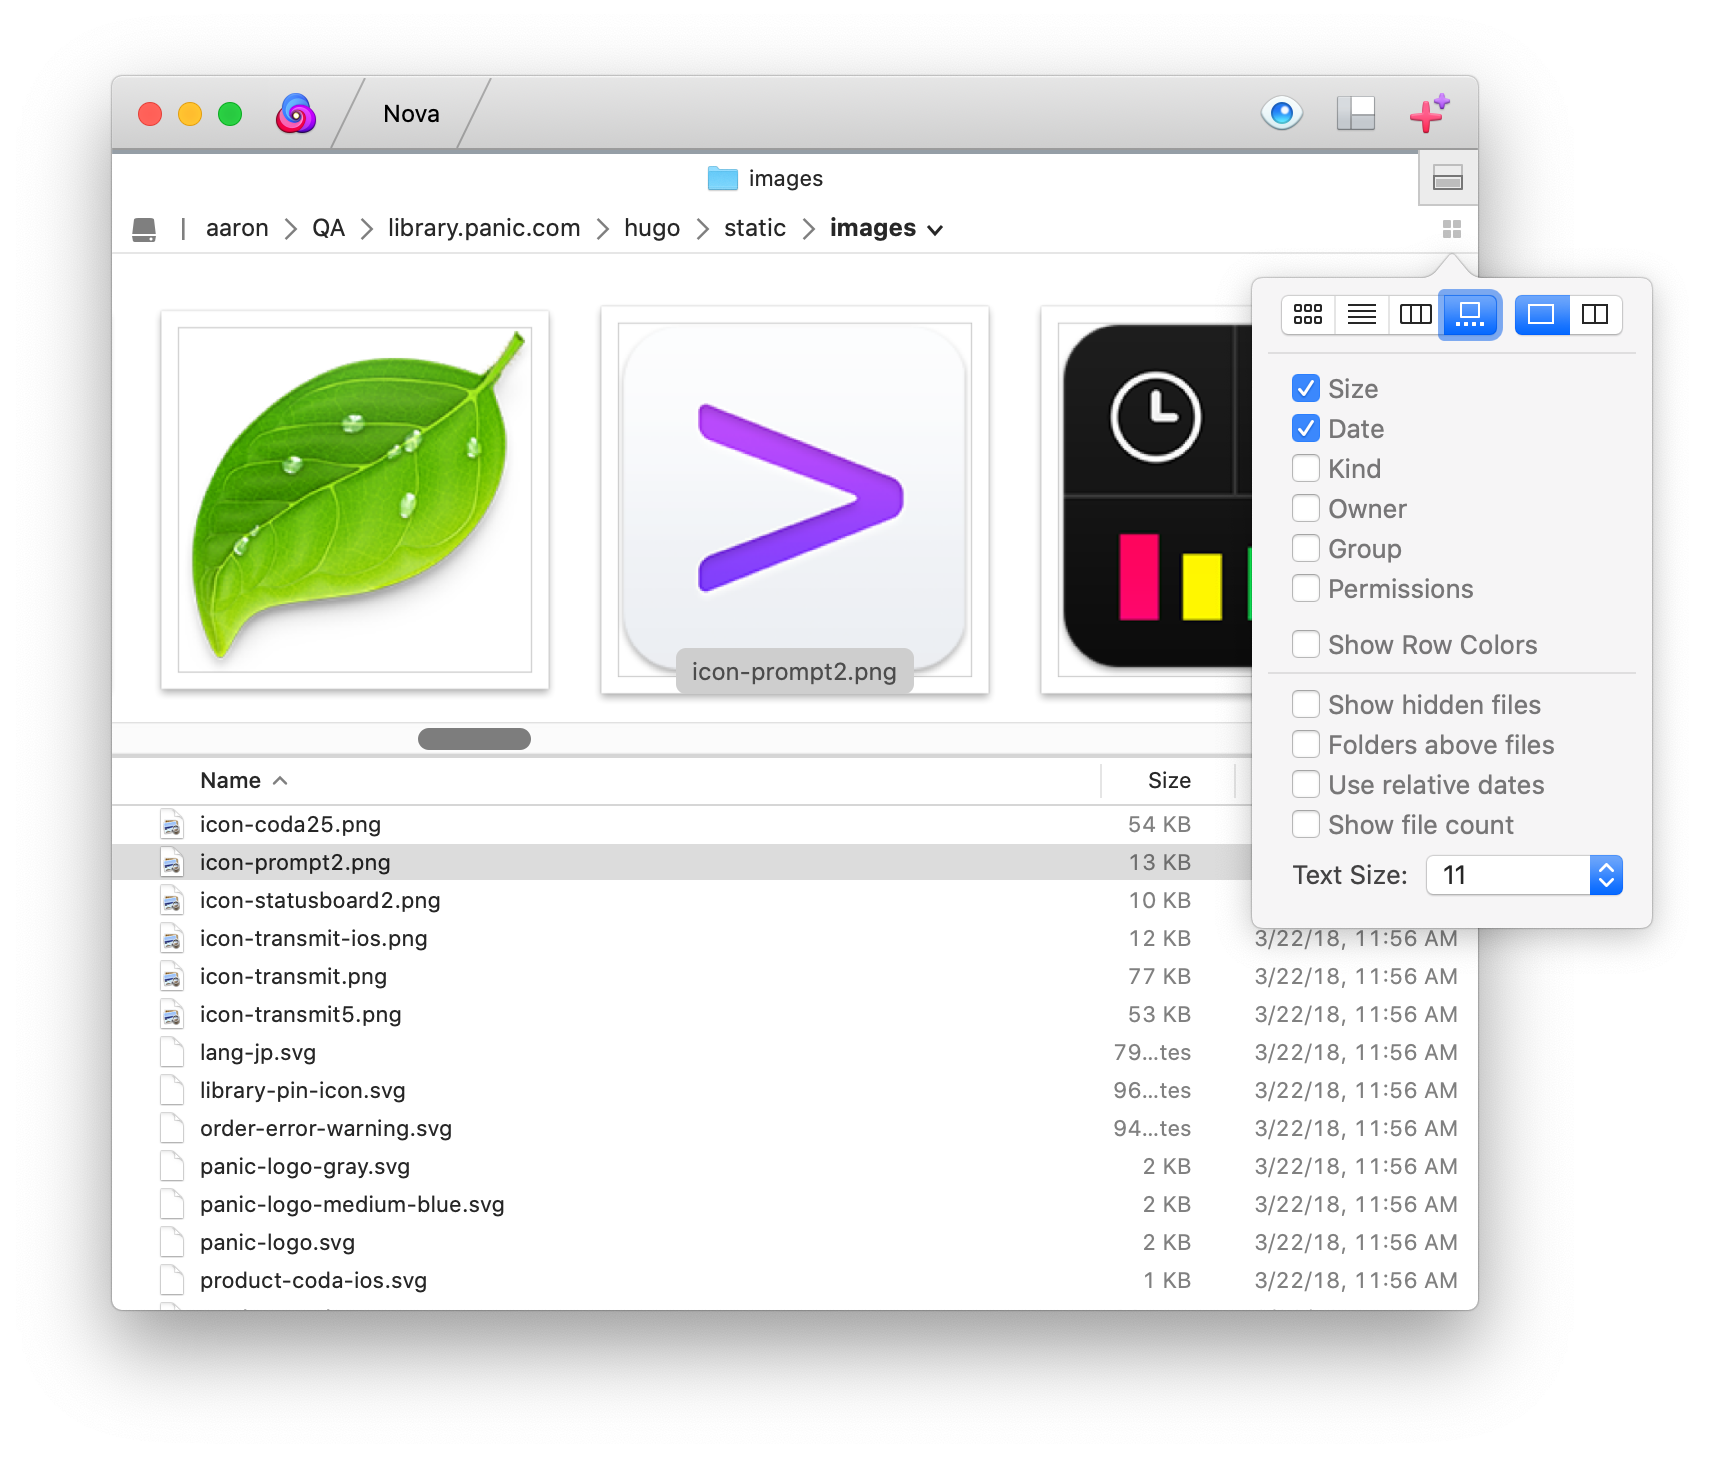
Task: Toggle Show Row Colors
Action: click(1306, 644)
